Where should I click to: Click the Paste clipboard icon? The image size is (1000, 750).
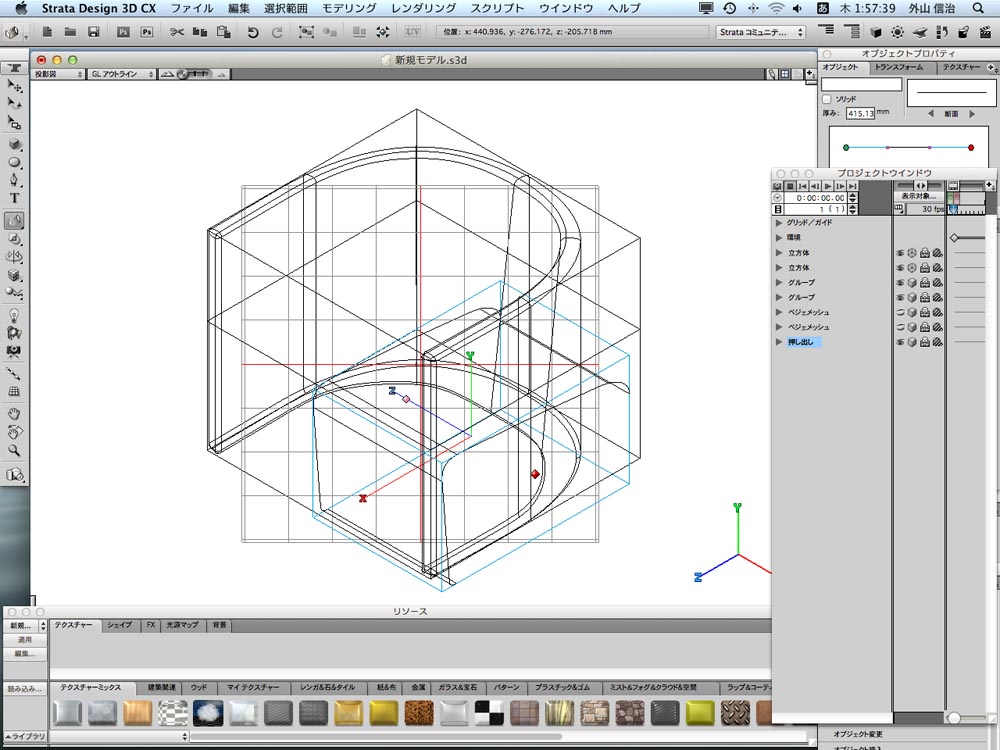[x=223, y=32]
